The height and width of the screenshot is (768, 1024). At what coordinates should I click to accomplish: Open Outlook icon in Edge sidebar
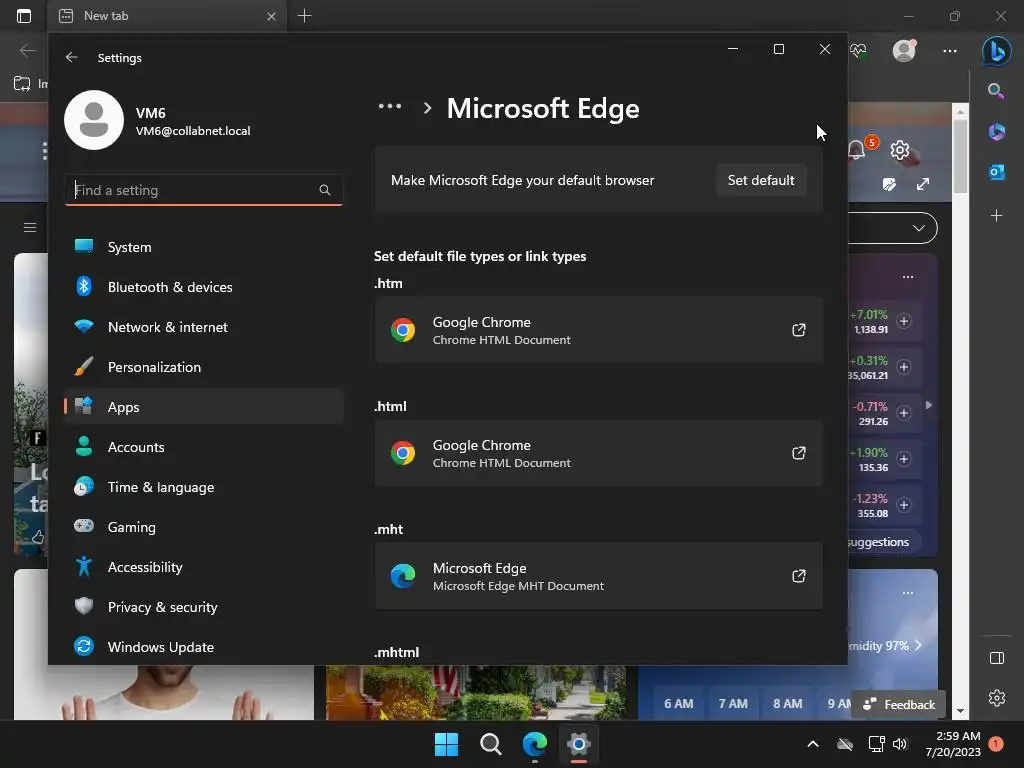tap(997, 172)
